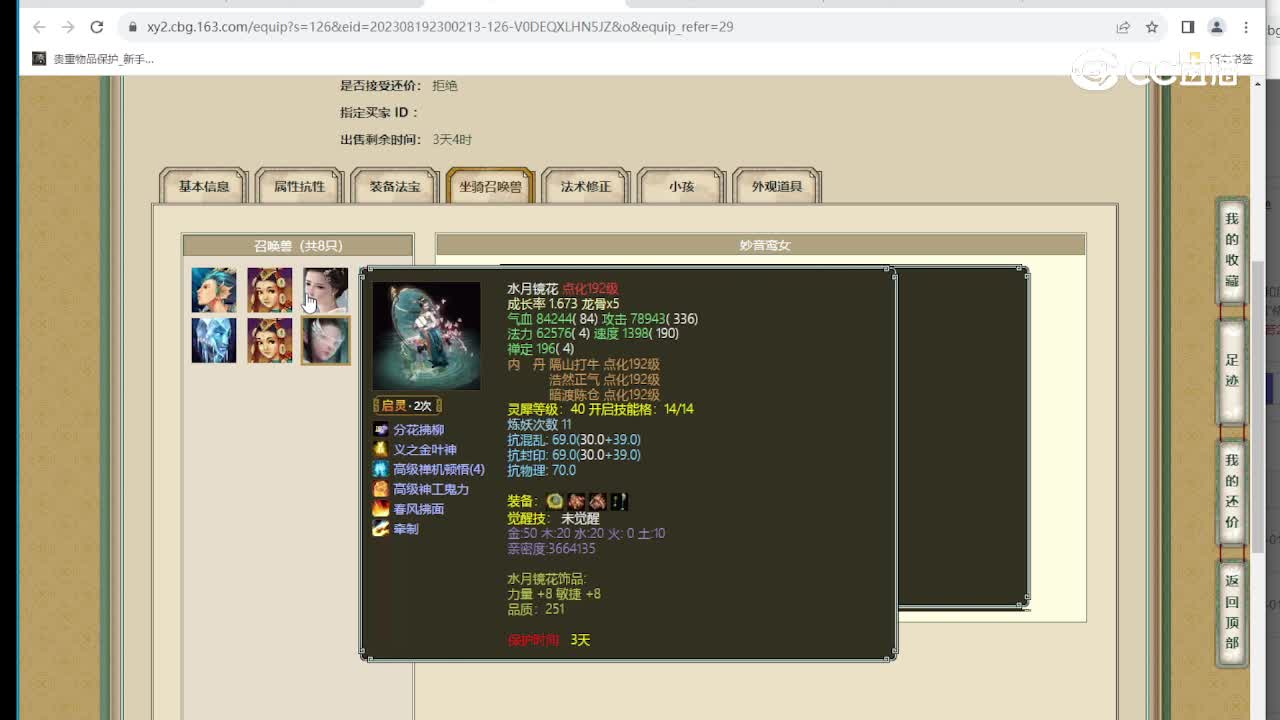Click the 召唤兽 (共8只) panel header
This screenshot has height=720, width=1280.
(298, 245)
